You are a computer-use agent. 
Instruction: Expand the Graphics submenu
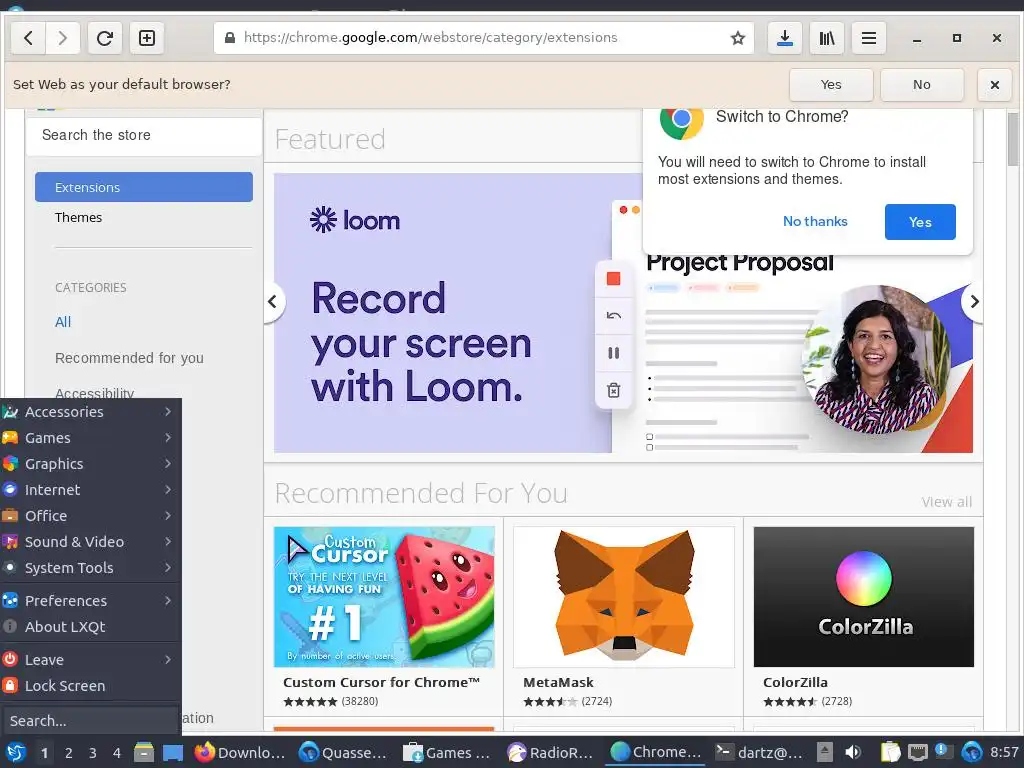(90, 464)
